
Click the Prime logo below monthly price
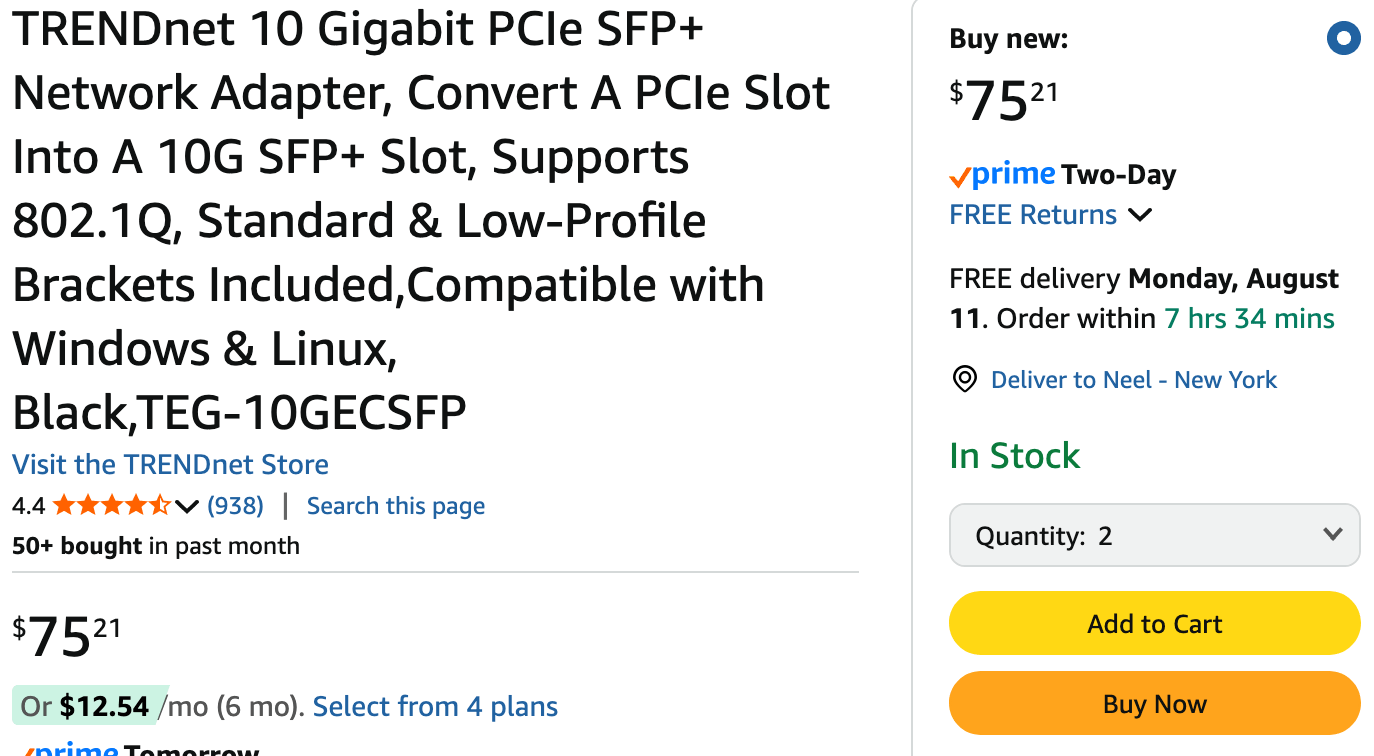tap(66, 749)
